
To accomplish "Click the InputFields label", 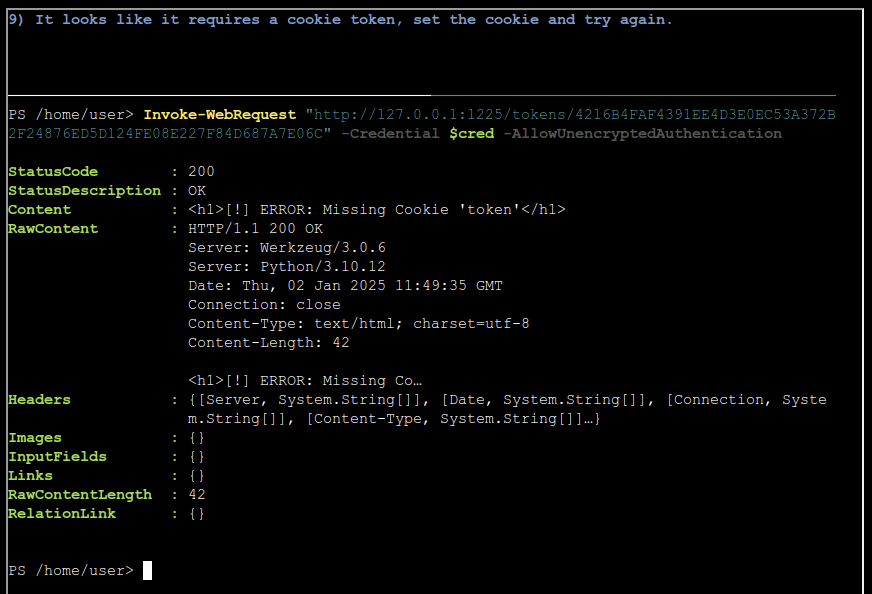I will [x=57, y=457].
